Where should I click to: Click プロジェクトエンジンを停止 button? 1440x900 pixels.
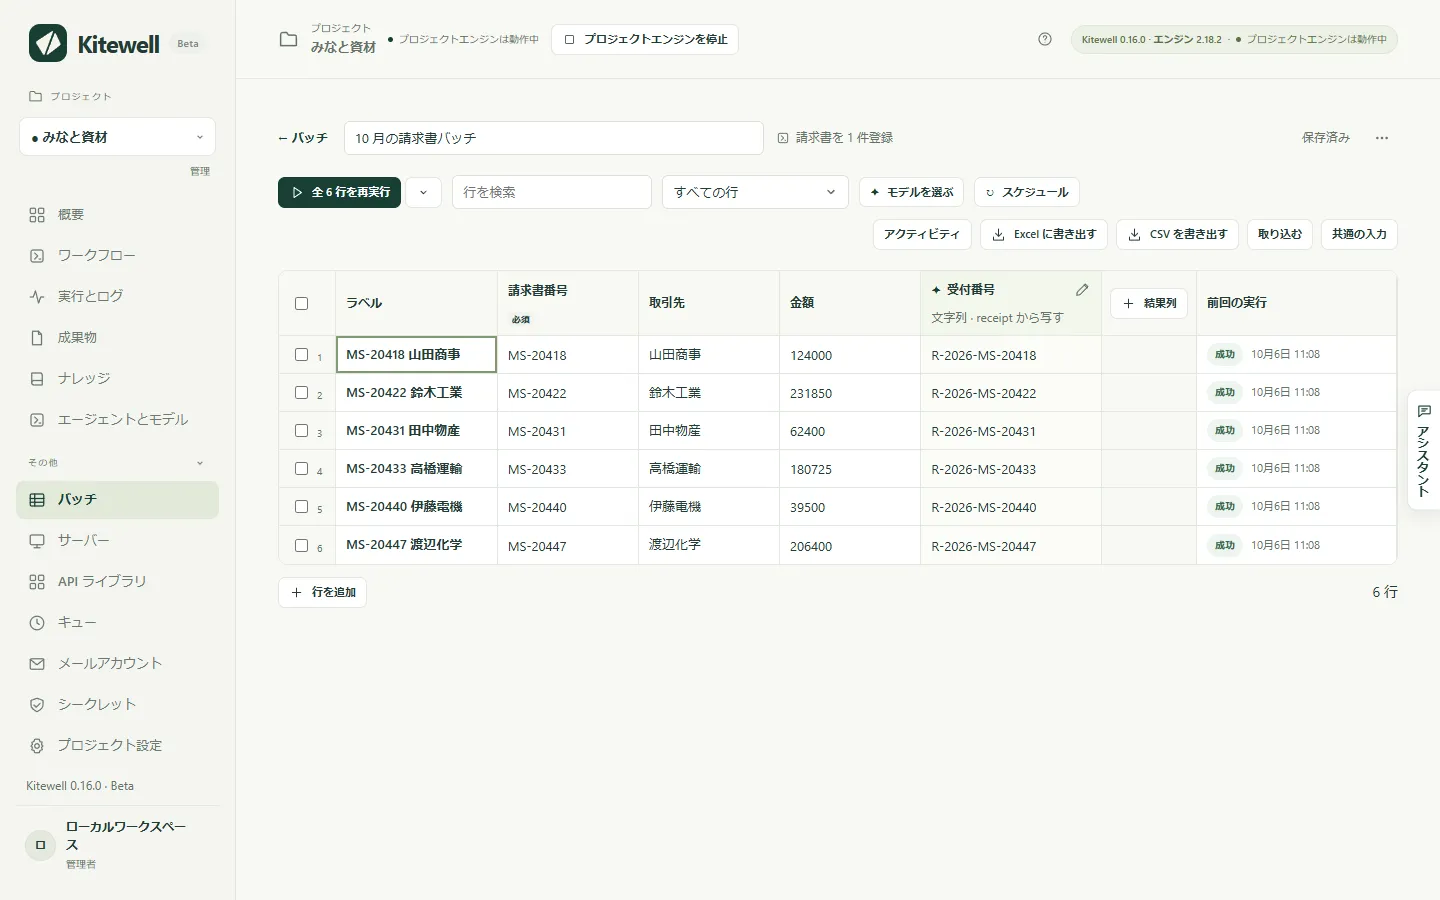click(x=645, y=40)
